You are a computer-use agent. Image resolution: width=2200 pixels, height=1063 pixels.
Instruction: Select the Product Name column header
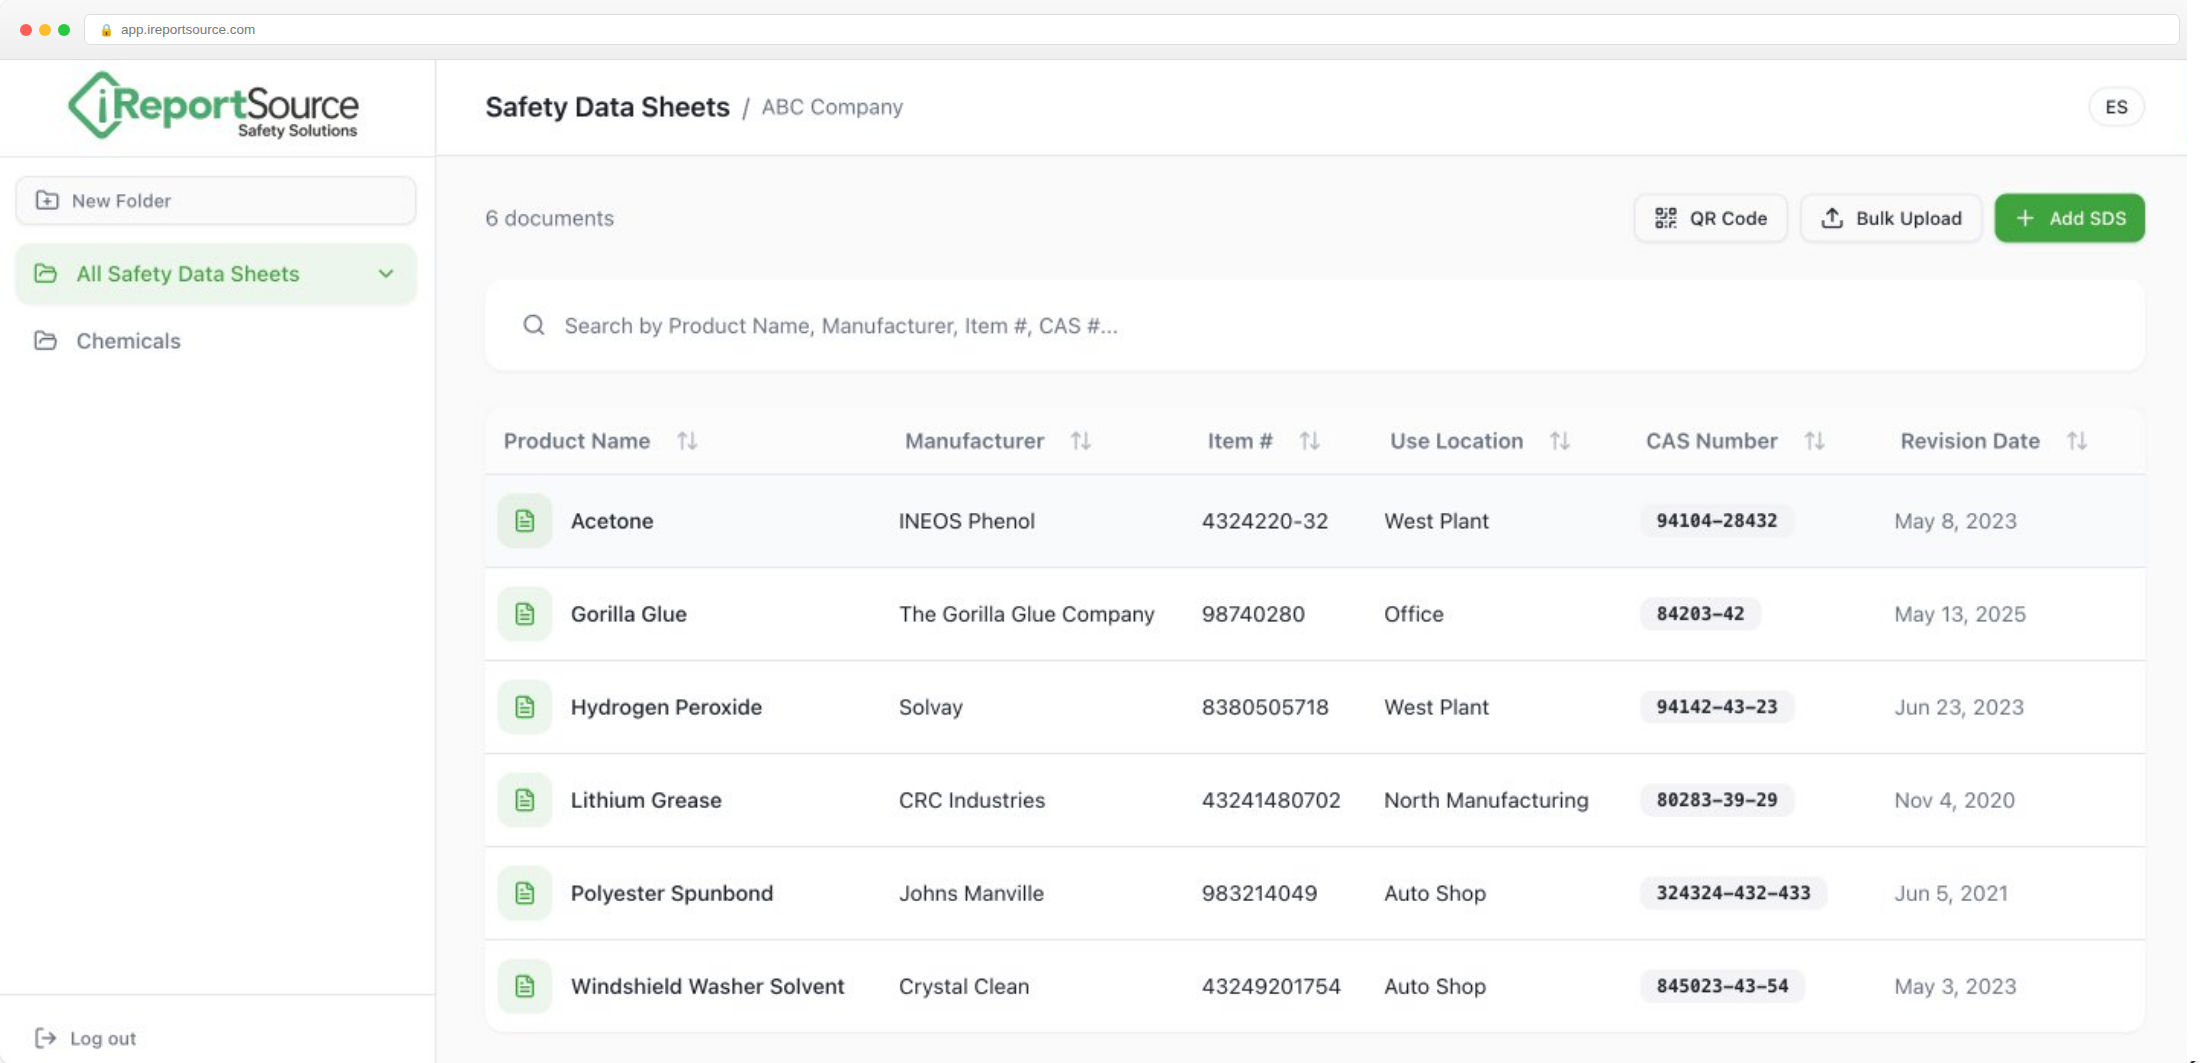click(577, 440)
